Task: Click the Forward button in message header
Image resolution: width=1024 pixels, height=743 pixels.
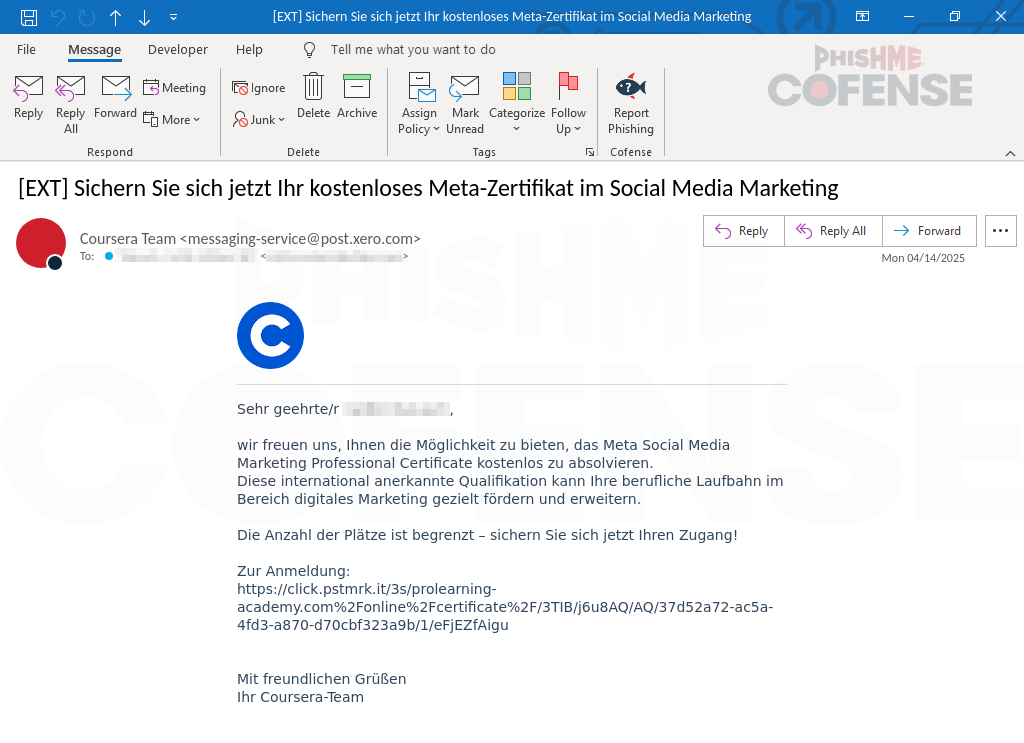Action: (928, 231)
